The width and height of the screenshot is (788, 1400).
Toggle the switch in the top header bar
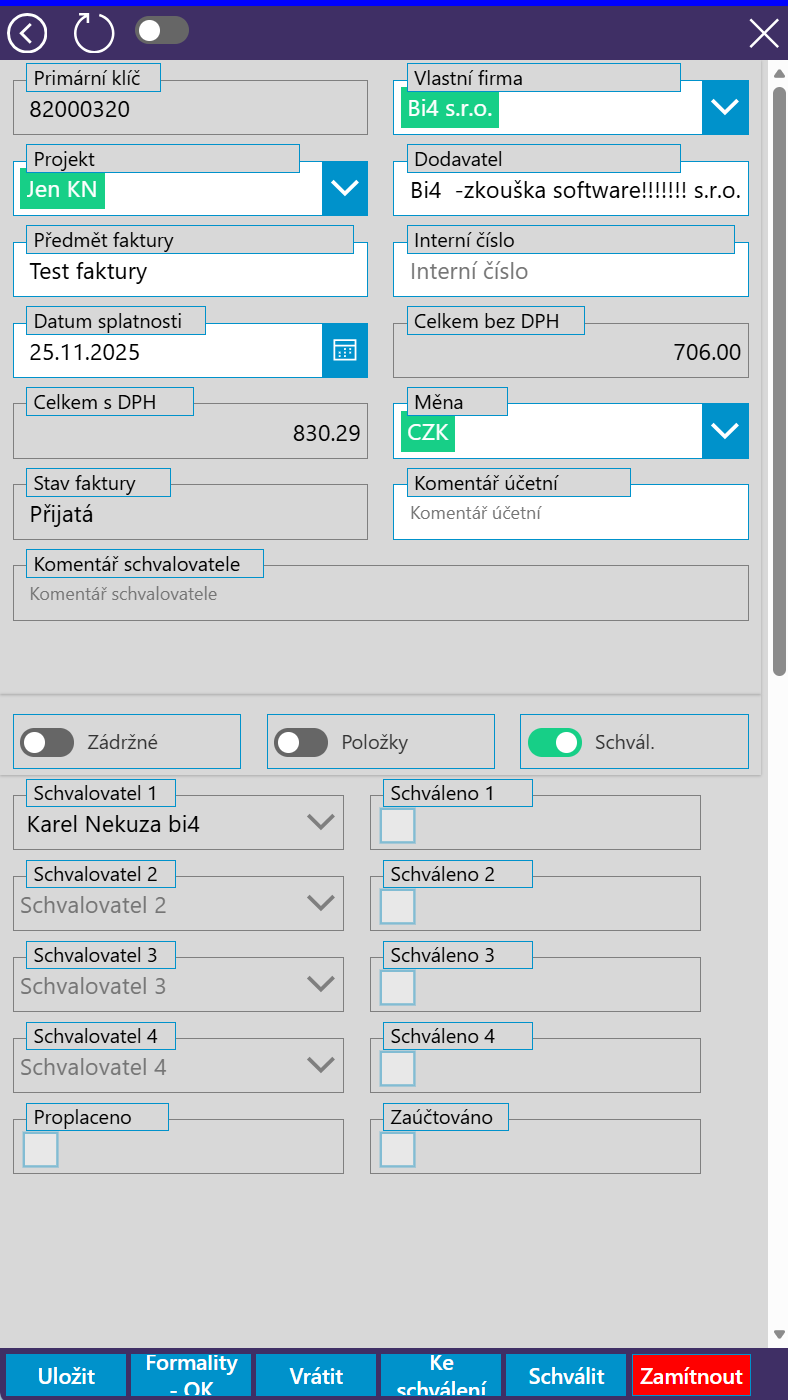point(162,30)
